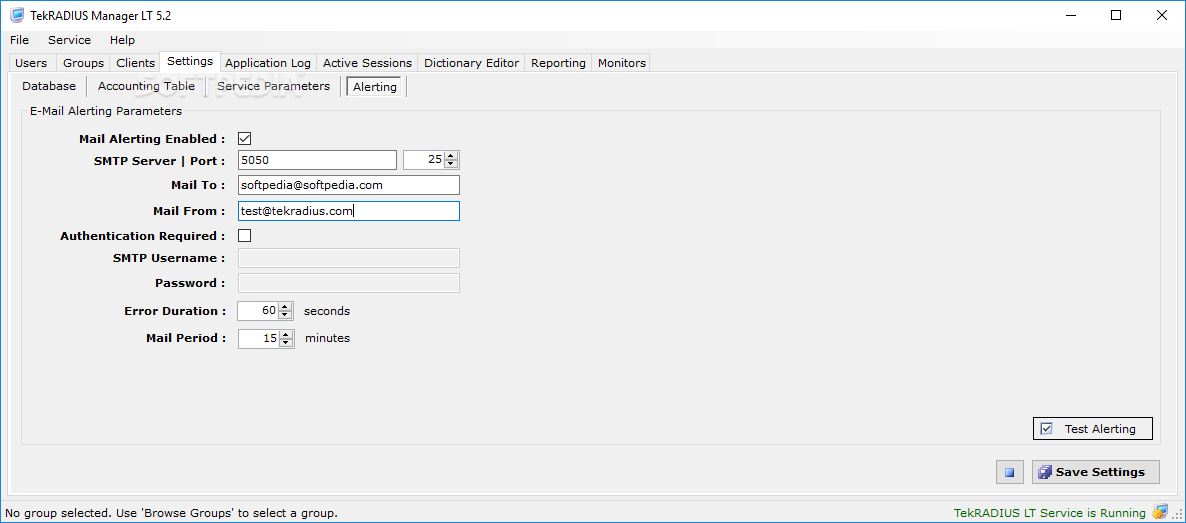Click the Error Duration value field
This screenshot has height=523, width=1186.
pos(258,311)
